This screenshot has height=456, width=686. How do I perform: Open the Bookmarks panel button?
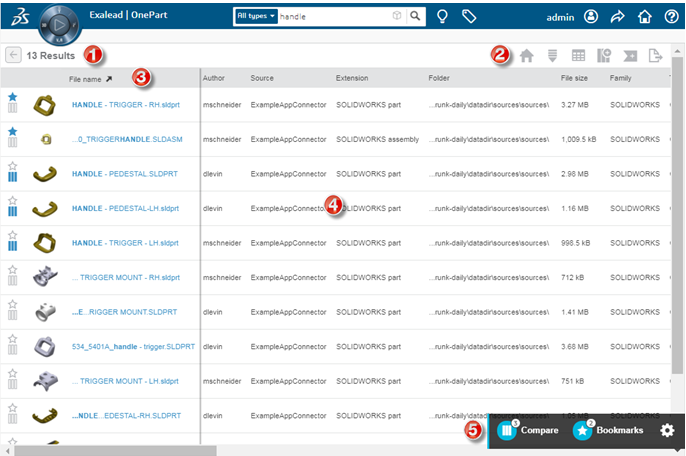point(608,430)
